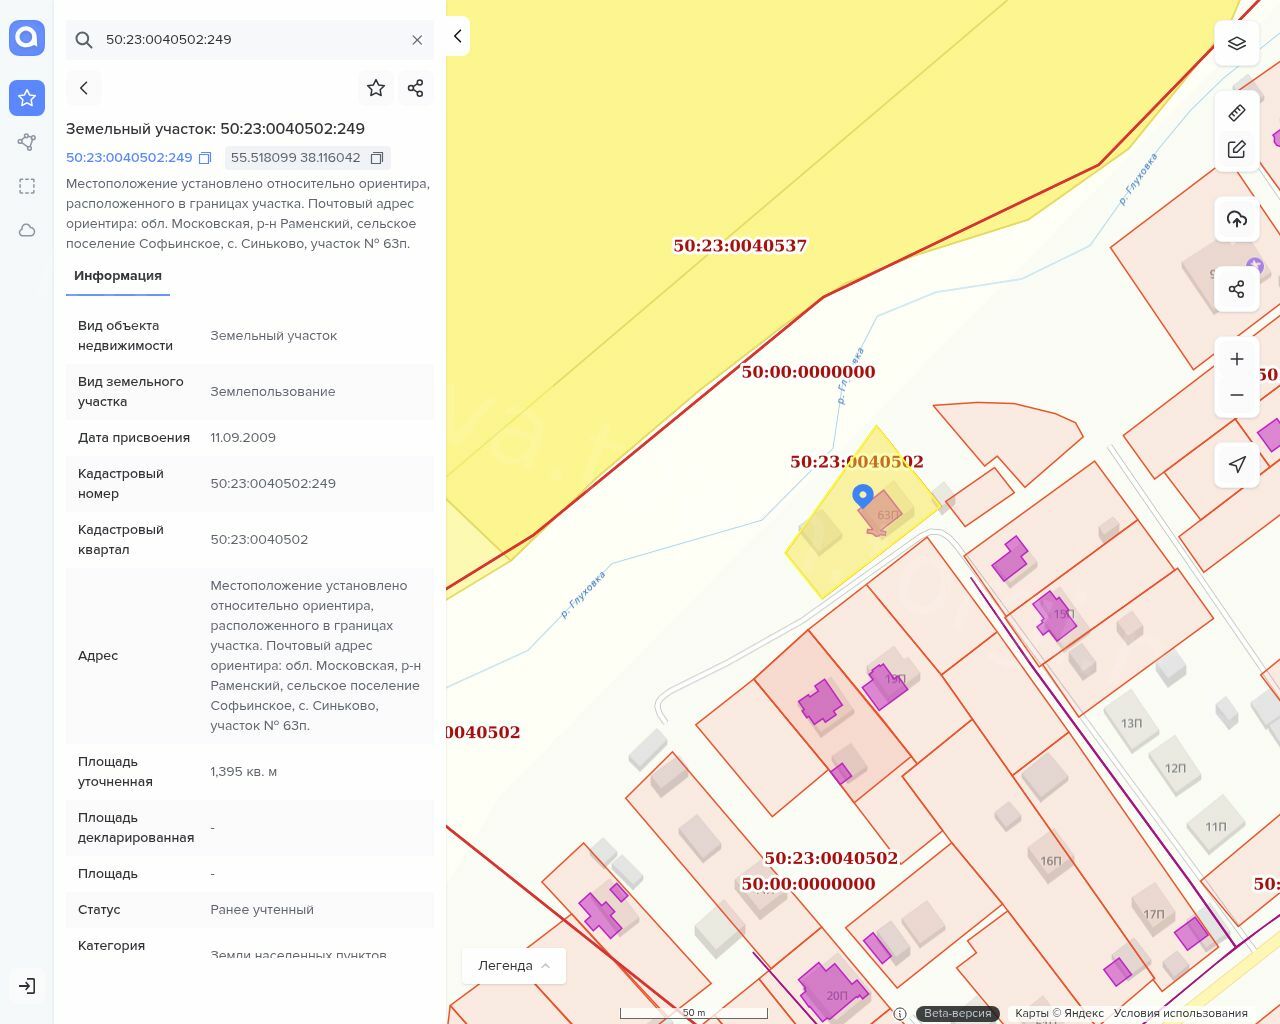
Task: Activate the draw/edit tool on map
Action: pyautogui.click(x=1237, y=149)
